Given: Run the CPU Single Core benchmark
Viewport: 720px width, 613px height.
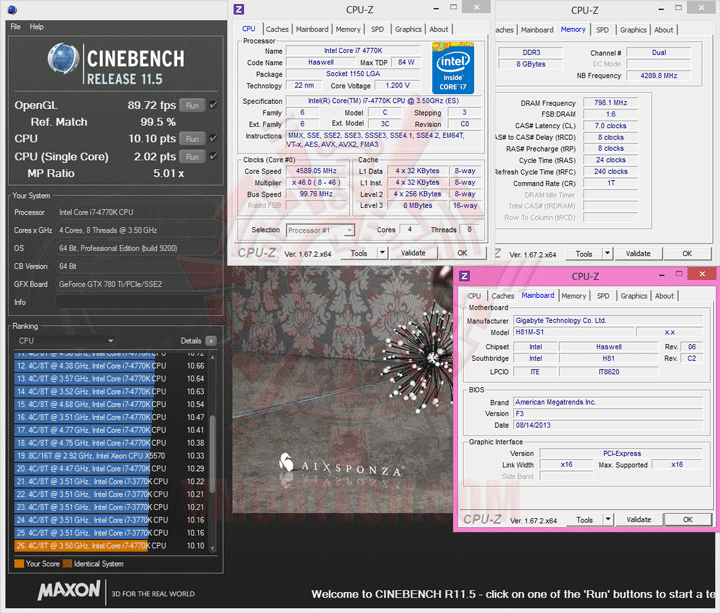Looking at the screenshot, I should (192, 157).
